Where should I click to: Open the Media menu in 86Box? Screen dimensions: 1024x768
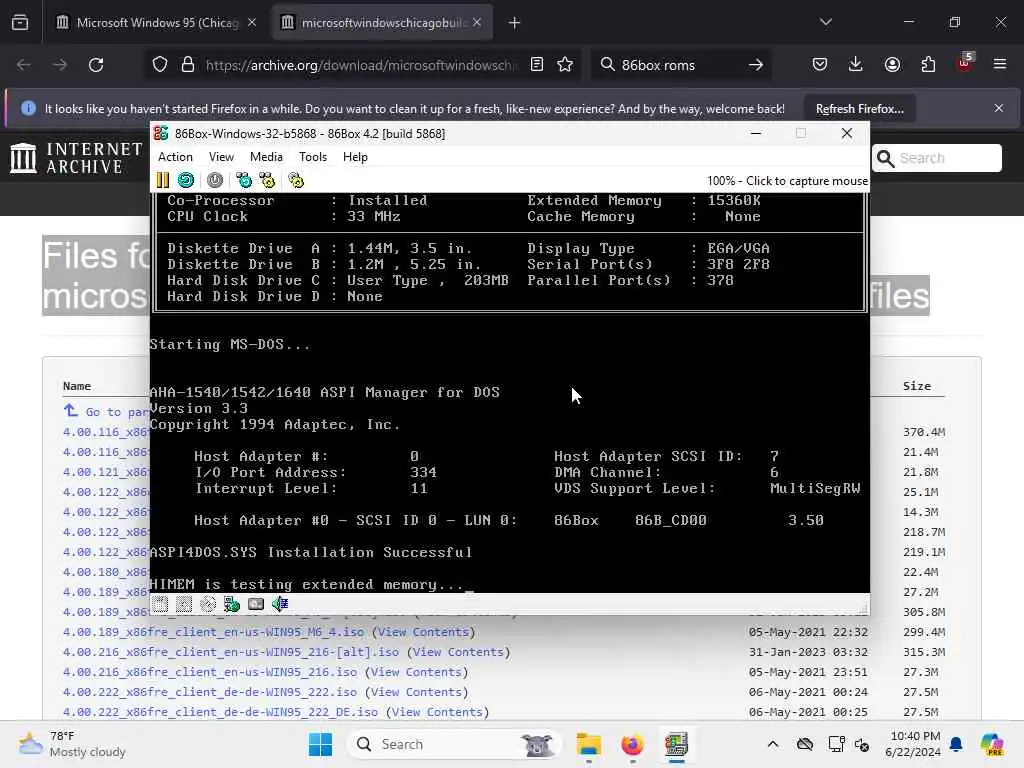coord(266,157)
